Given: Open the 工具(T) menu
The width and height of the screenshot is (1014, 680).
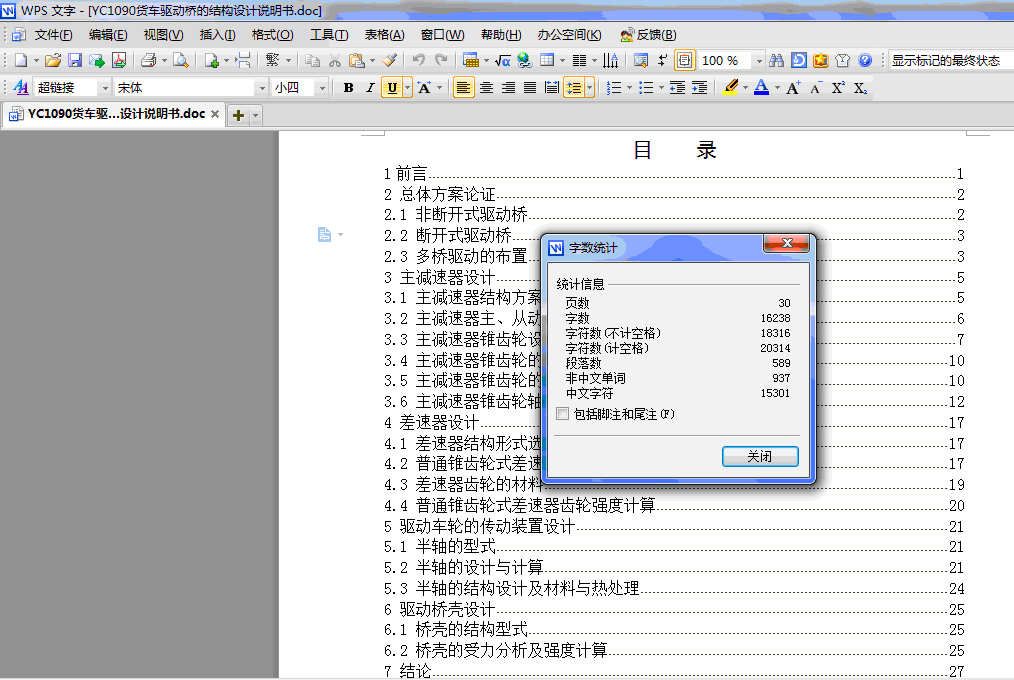Looking at the screenshot, I should [x=329, y=35].
